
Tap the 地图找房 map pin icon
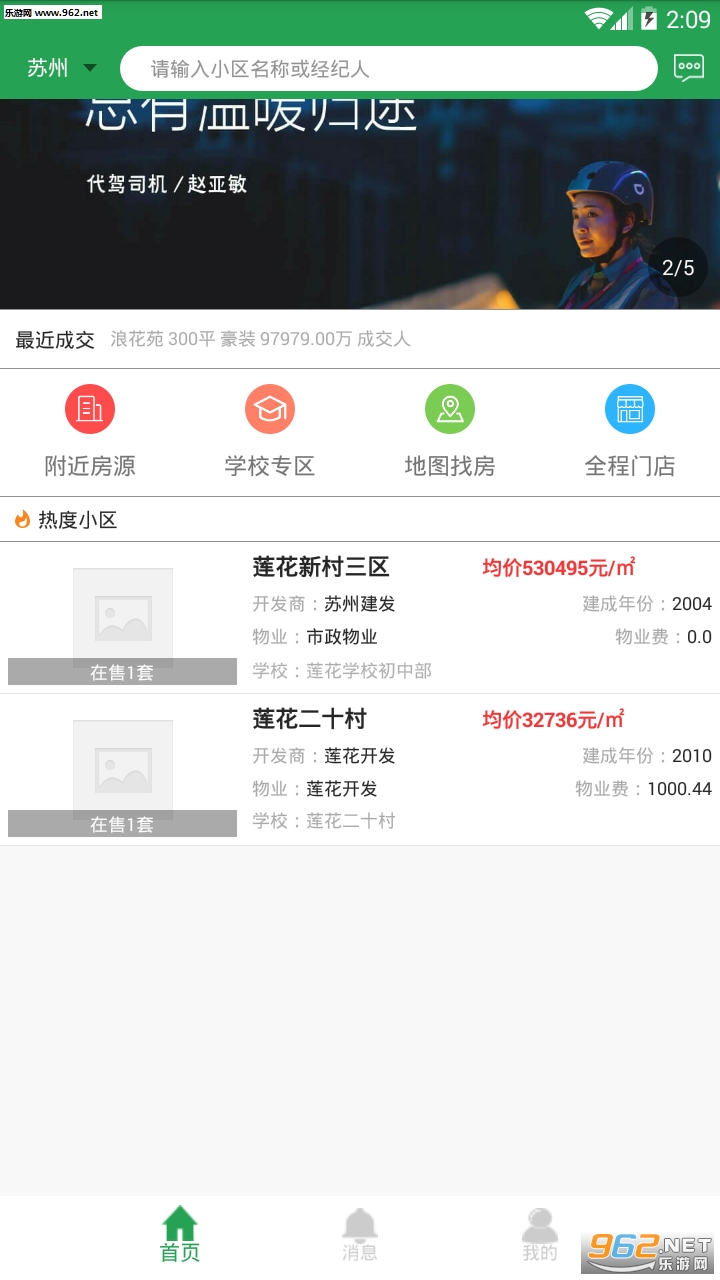(x=450, y=409)
